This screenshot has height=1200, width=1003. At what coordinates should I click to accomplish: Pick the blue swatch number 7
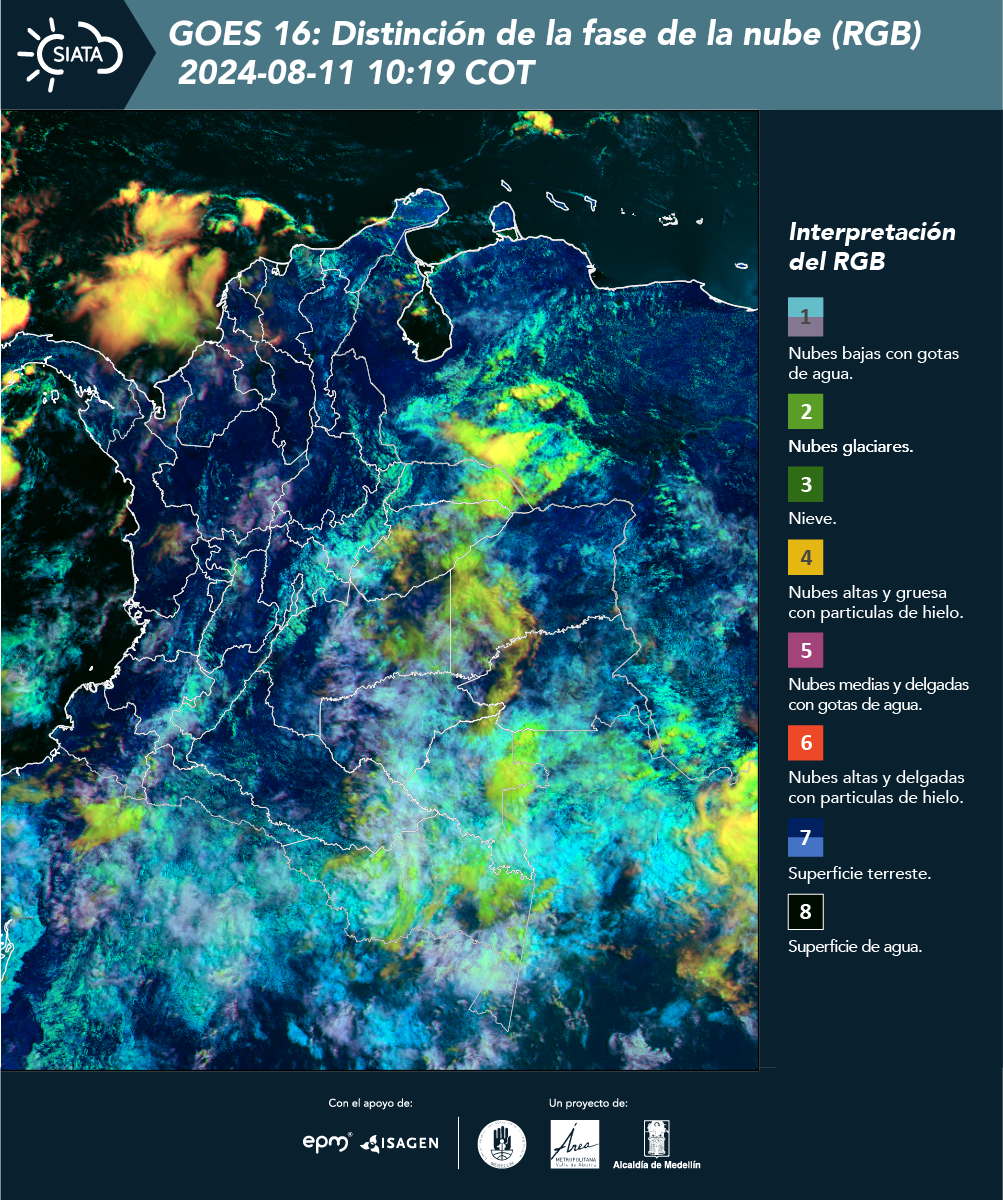[805, 837]
